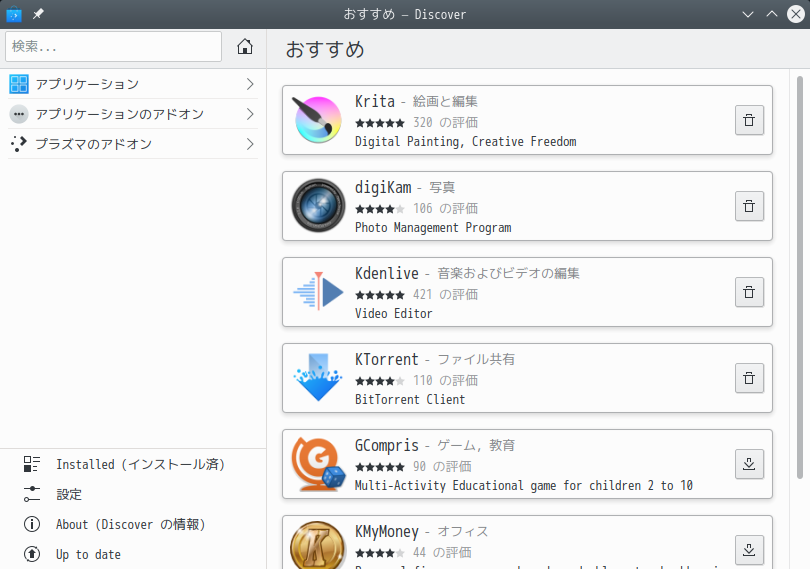Click Krita's 320 の評価 rating text
The width and height of the screenshot is (810, 569).
pyautogui.click(x=445, y=122)
